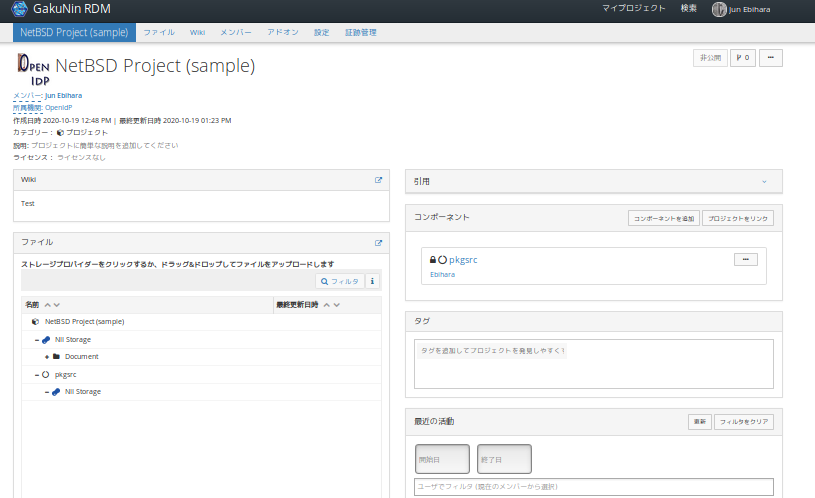Click the Wiki content text Test
The width and height of the screenshot is (815, 498).
pyautogui.click(x=28, y=204)
